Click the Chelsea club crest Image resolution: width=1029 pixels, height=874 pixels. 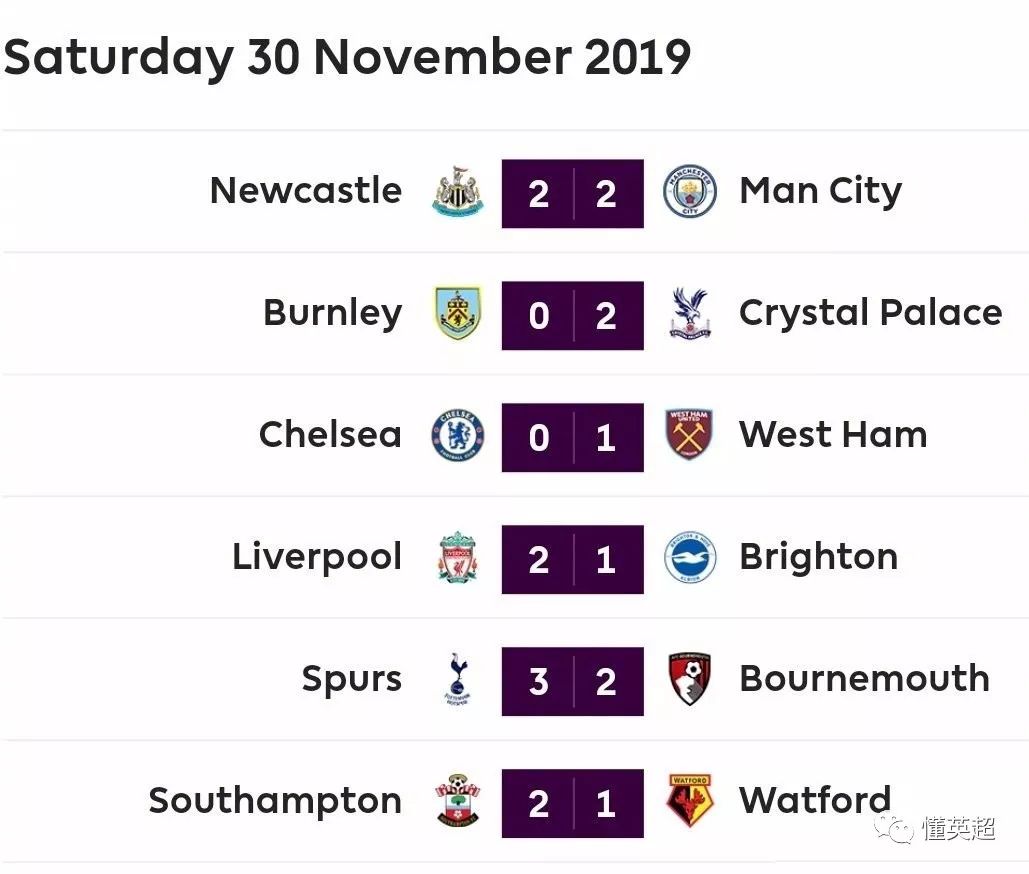pyautogui.click(x=458, y=435)
